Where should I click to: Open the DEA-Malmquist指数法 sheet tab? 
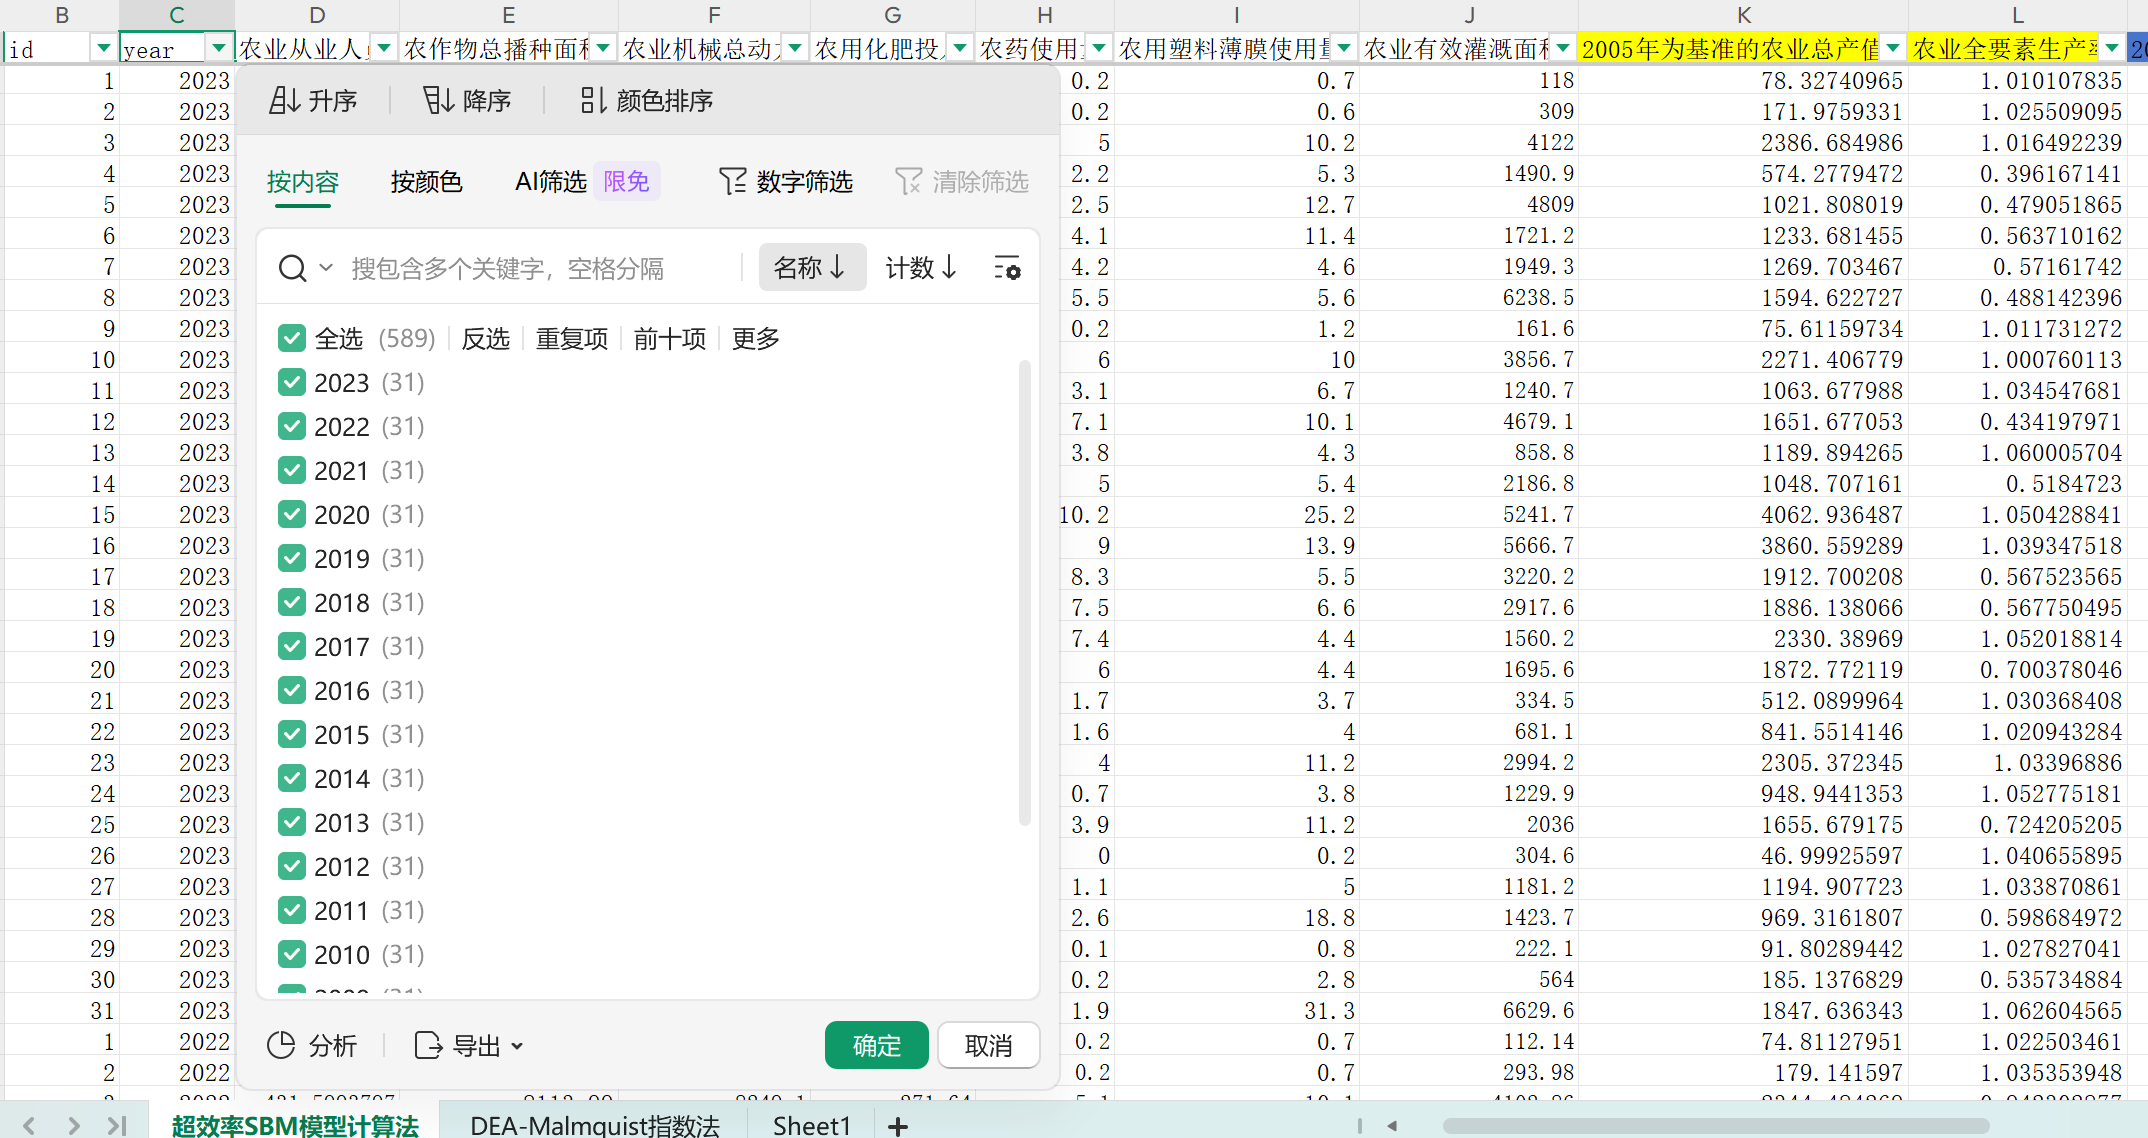(x=594, y=1125)
